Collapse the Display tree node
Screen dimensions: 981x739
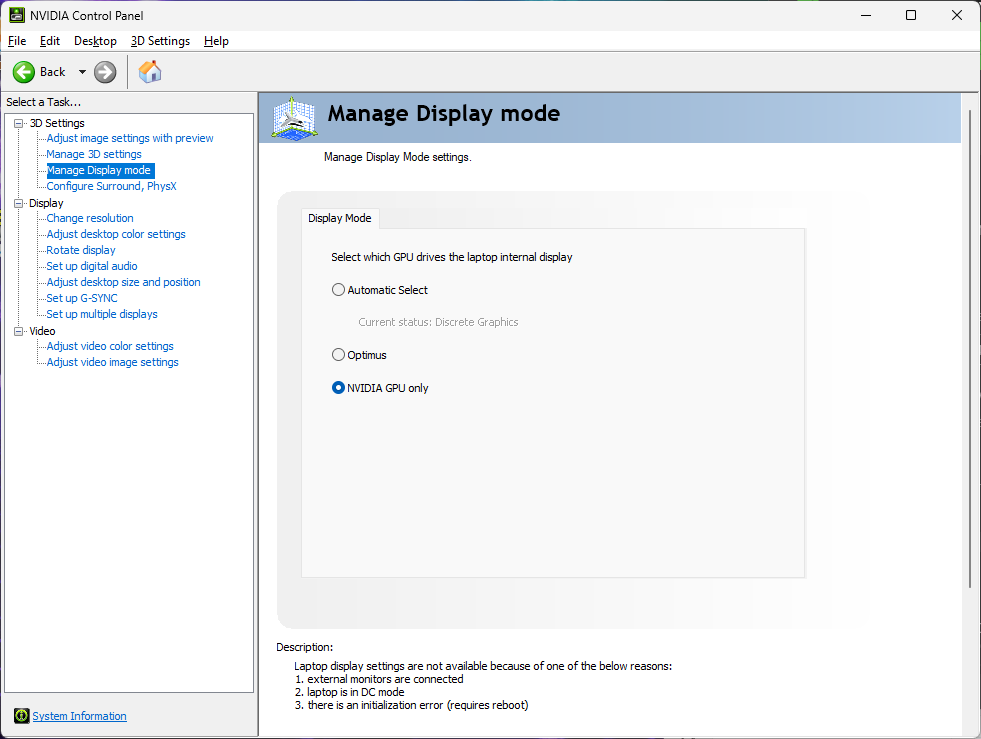pos(19,203)
